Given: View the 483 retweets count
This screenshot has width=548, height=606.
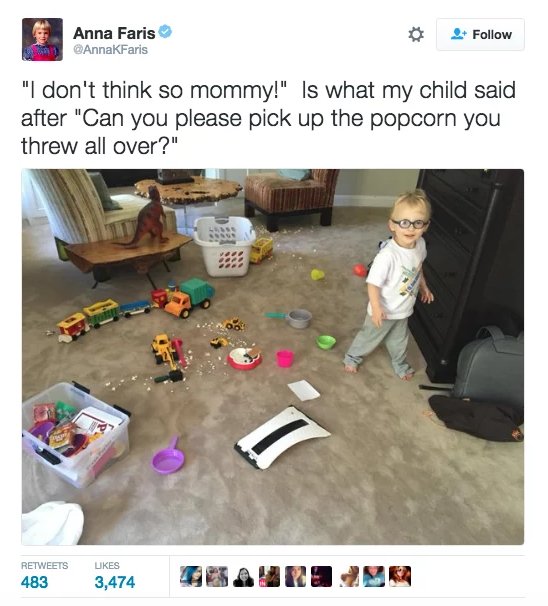Looking at the screenshot, I should [x=34, y=582].
